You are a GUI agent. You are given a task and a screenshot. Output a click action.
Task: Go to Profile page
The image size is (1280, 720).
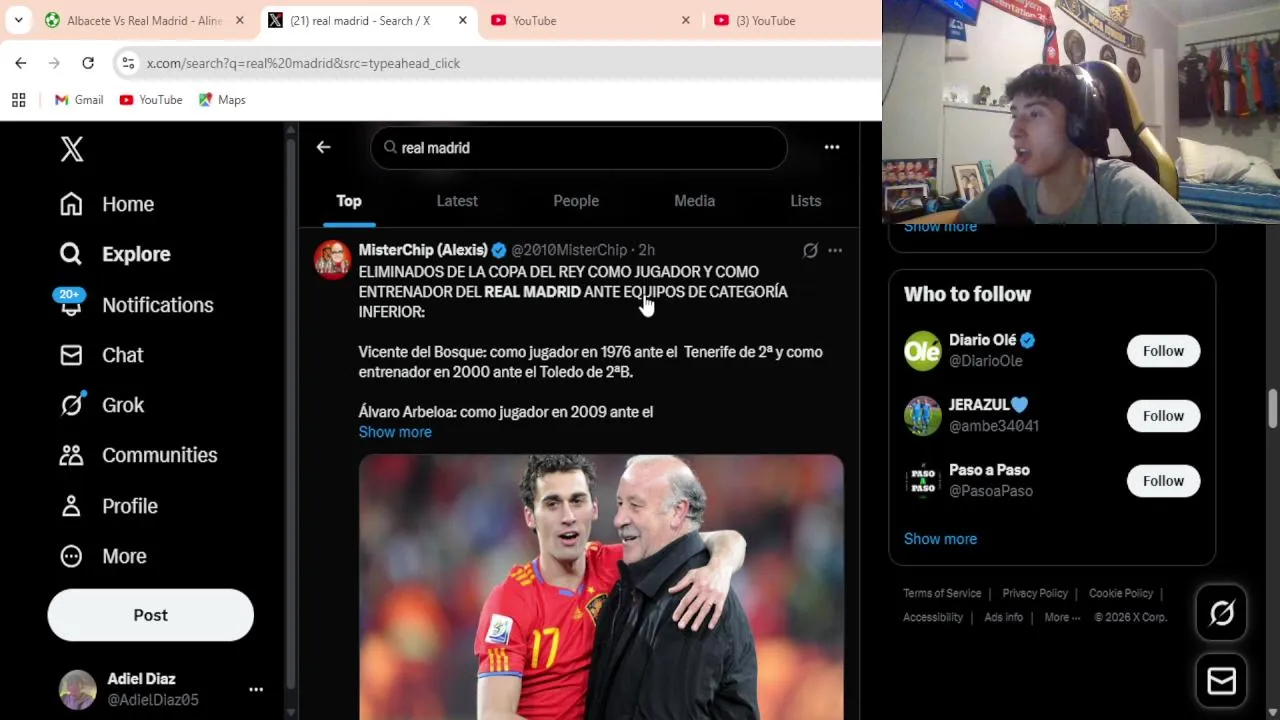pyautogui.click(x=108, y=506)
